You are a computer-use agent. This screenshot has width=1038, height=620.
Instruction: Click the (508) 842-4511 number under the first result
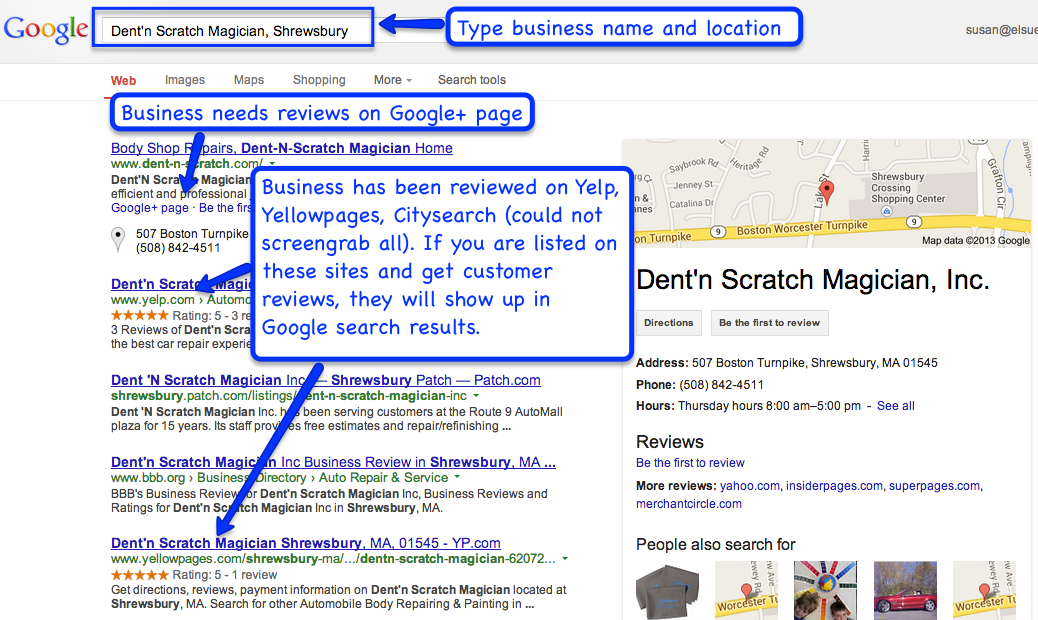(x=177, y=248)
